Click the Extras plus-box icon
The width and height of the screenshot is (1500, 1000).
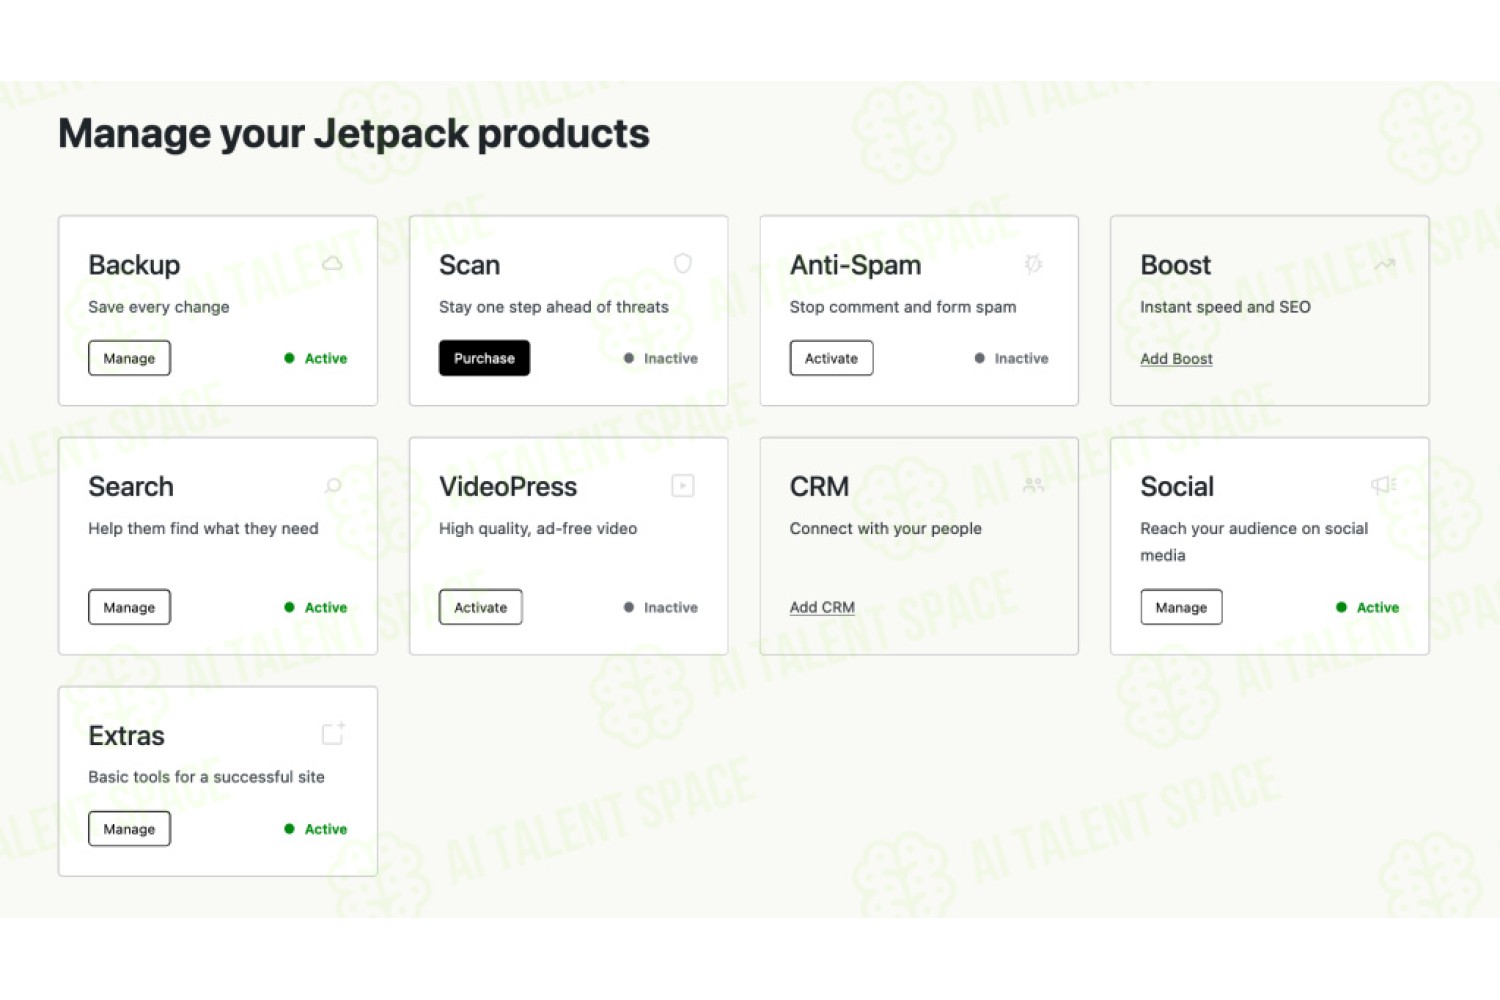click(x=333, y=733)
